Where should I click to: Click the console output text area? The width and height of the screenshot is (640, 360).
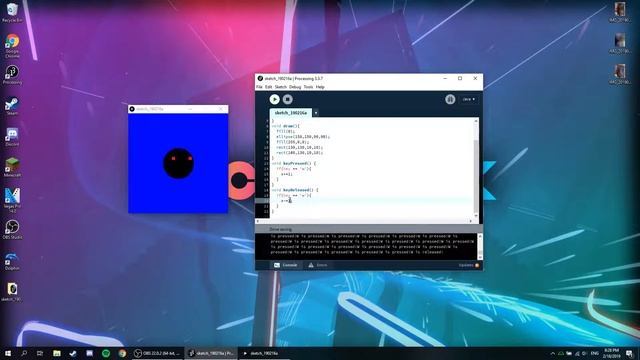[366, 247]
